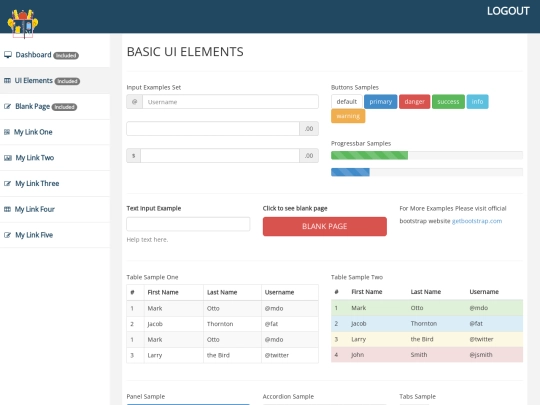Image resolution: width=540 pixels, height=405 pixels.
Task: Click the orange warning button
Action: point(348,116)
